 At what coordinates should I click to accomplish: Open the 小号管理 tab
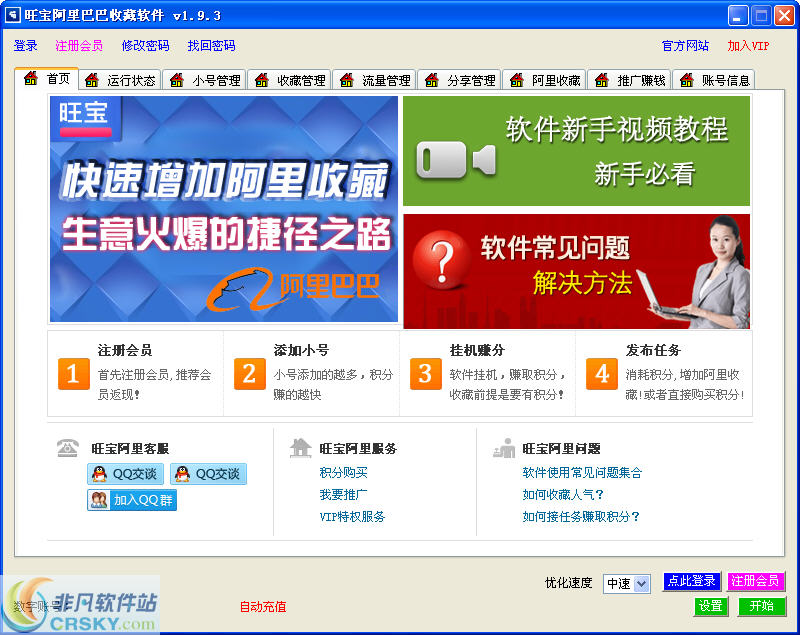205,80
